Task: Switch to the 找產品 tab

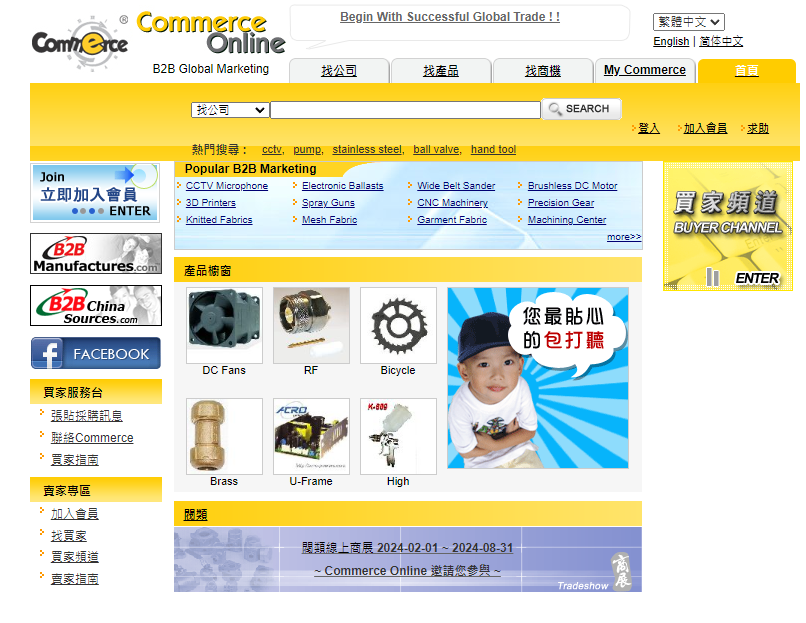Action: click(440, 71)
